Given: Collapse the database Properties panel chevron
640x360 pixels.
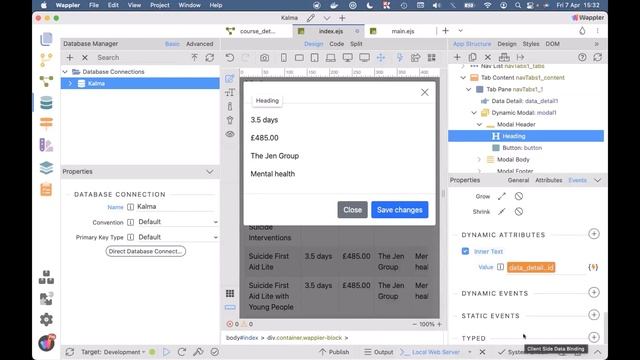Looking at the screenshot, I should [210, 171].
